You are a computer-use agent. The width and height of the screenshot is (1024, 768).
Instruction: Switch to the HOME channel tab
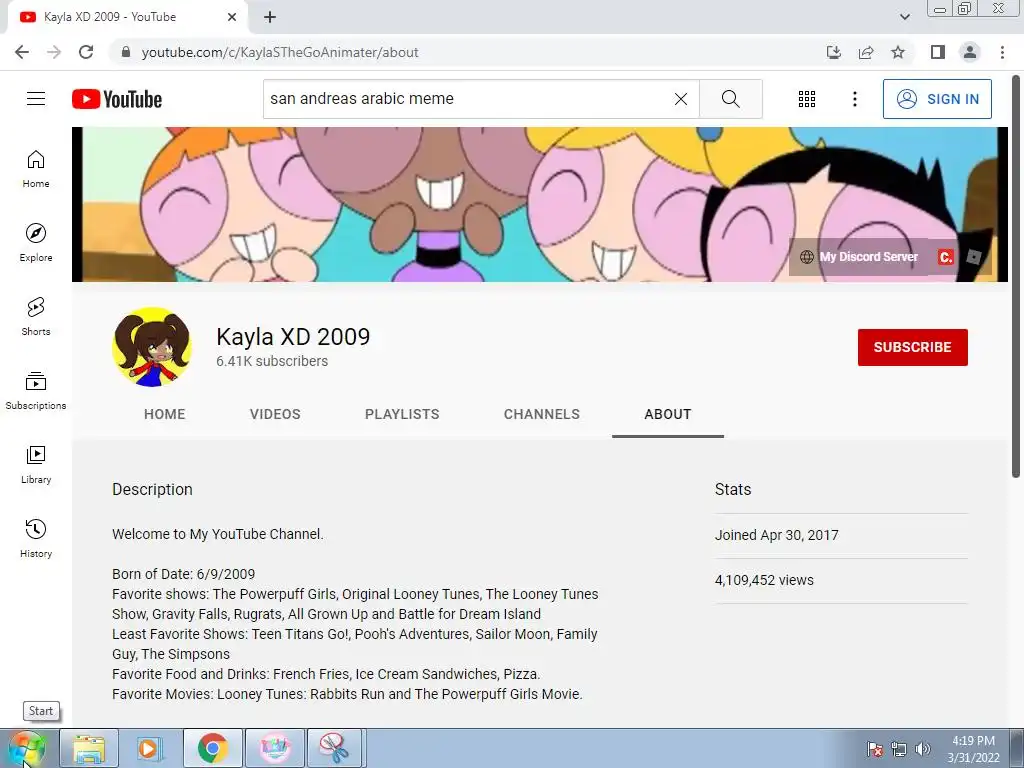point(165,414)
